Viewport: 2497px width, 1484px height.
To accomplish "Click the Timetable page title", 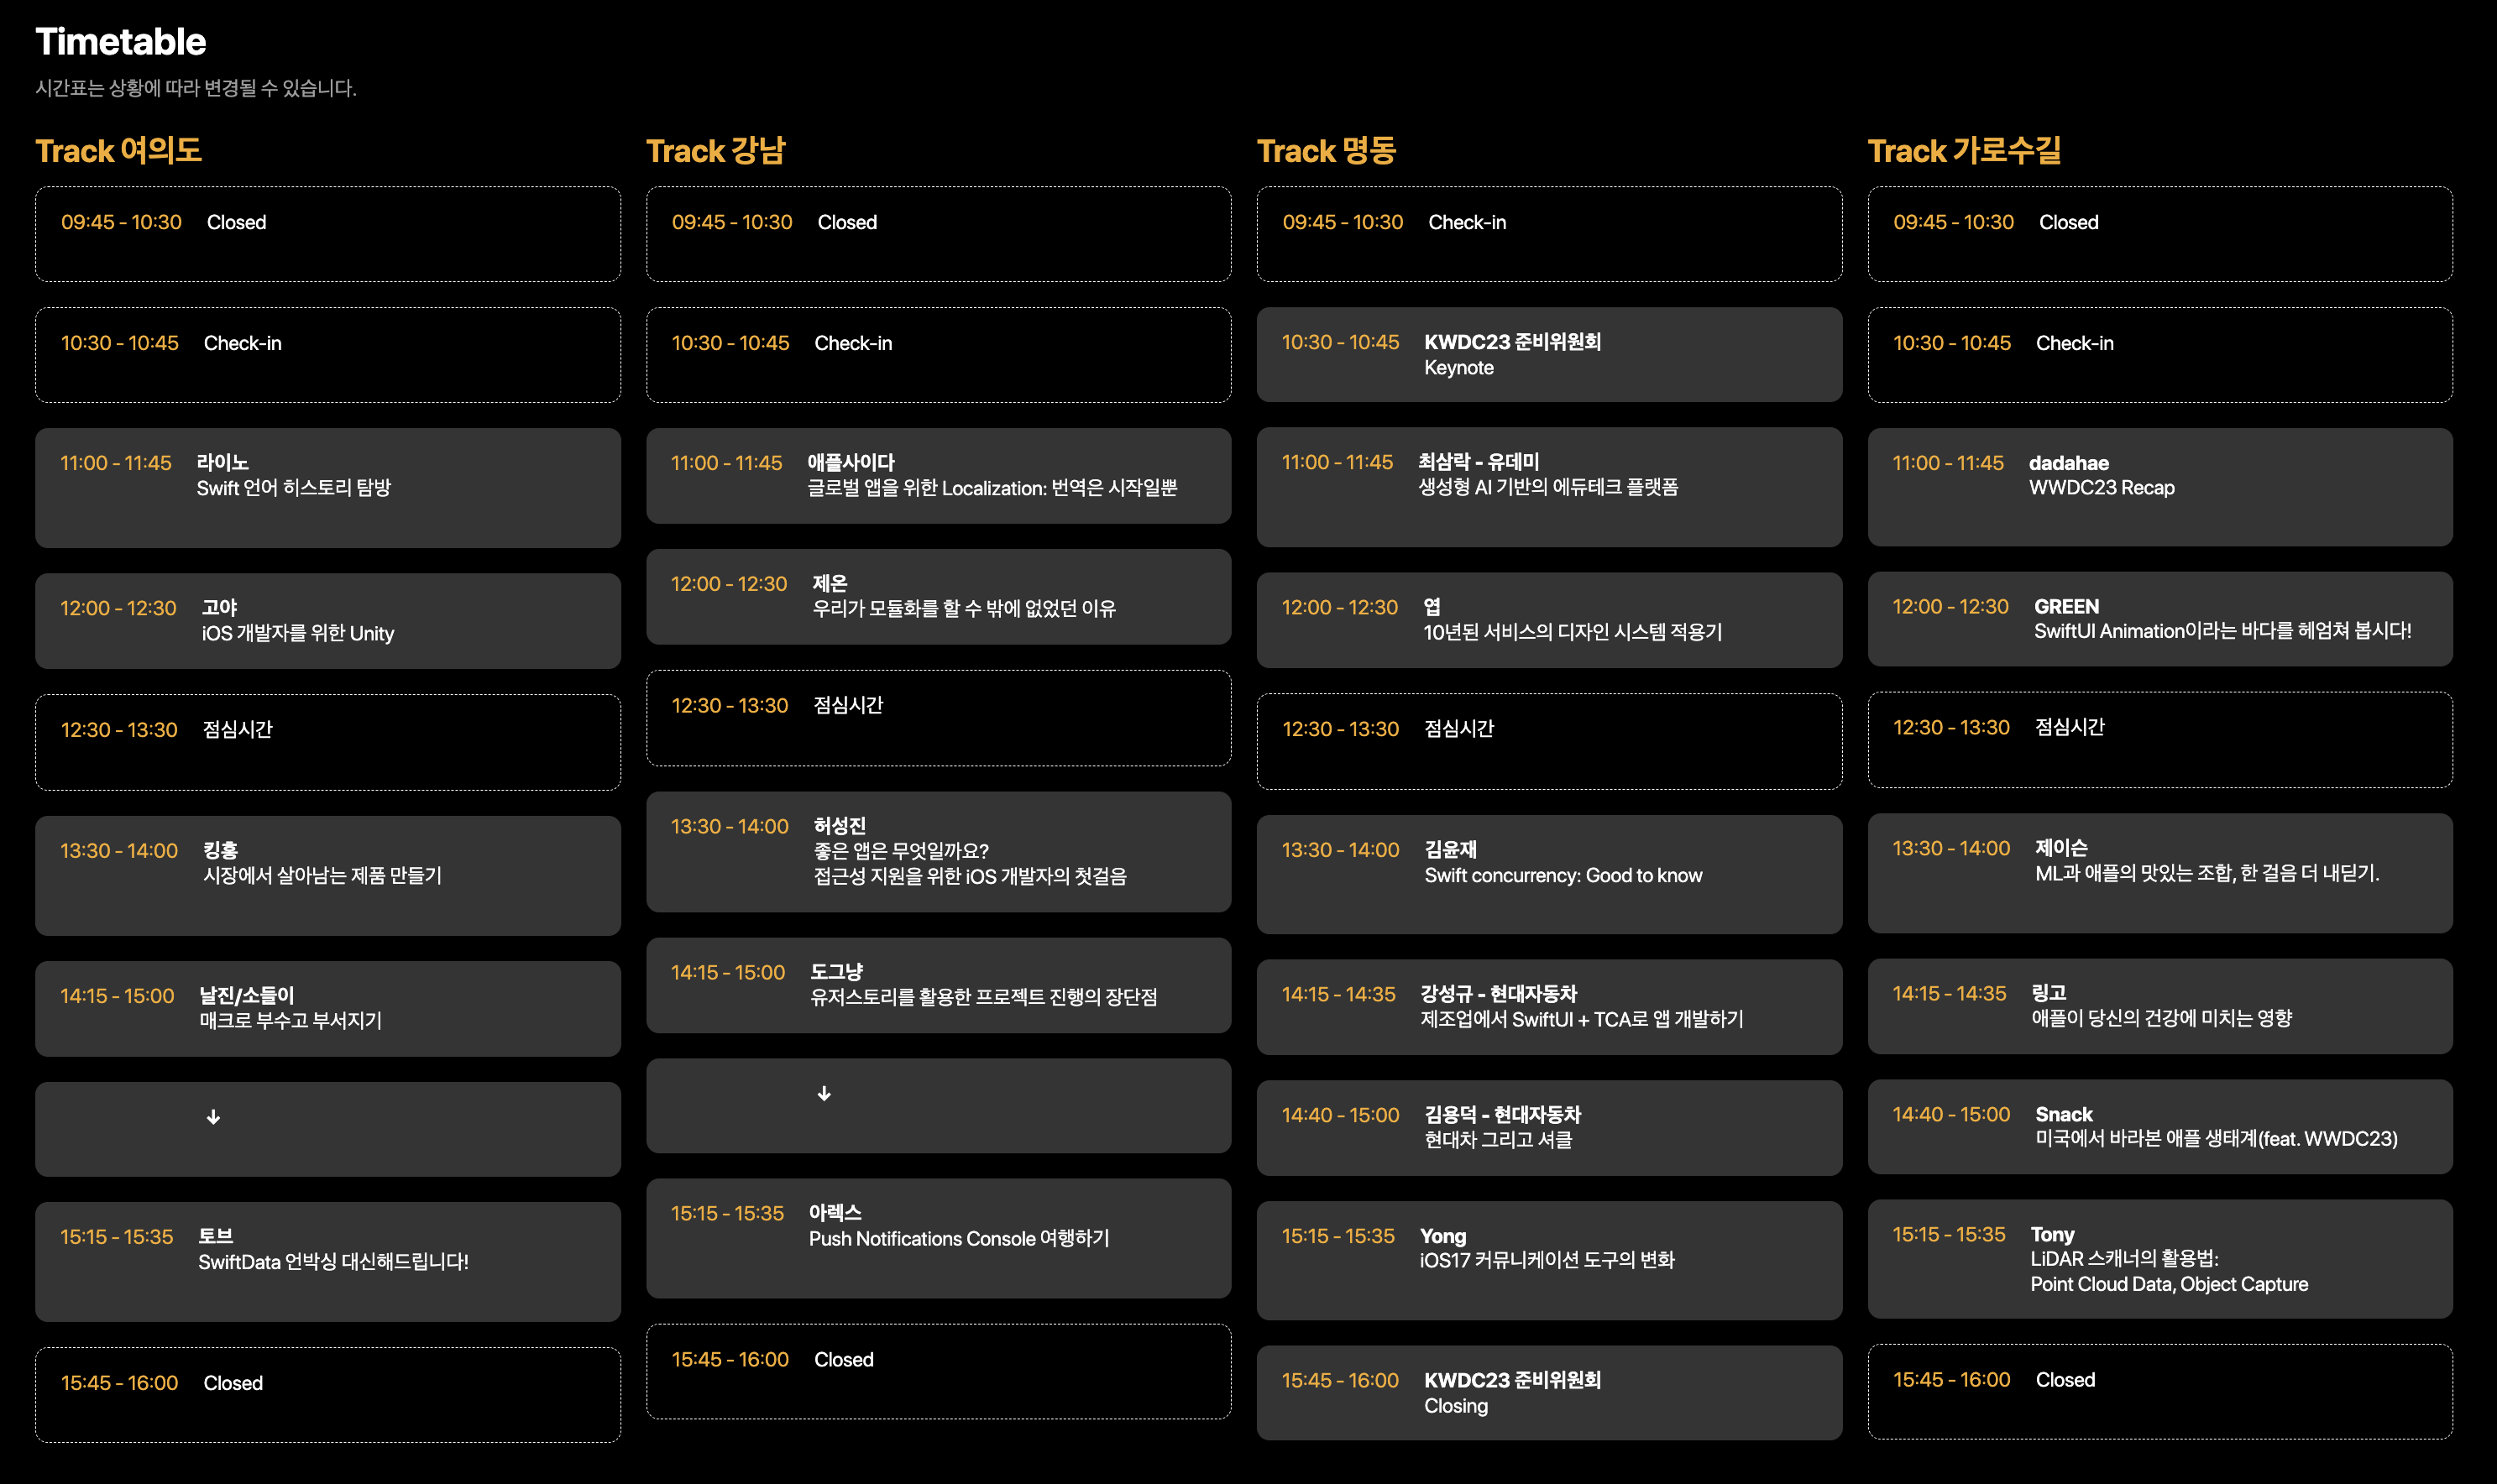I will tap(120, 42).
